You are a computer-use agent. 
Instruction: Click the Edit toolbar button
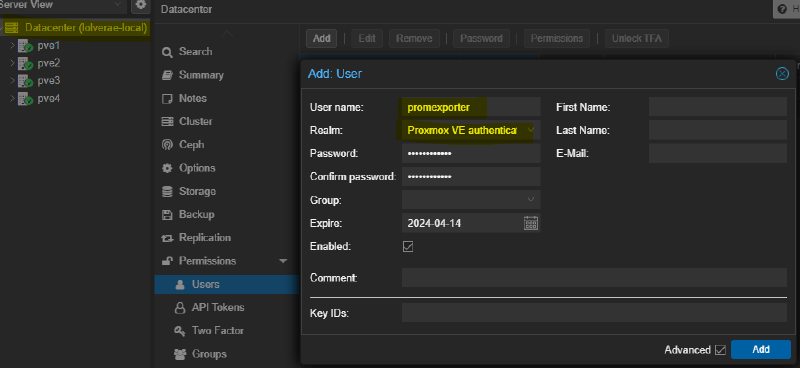[367, 38]
